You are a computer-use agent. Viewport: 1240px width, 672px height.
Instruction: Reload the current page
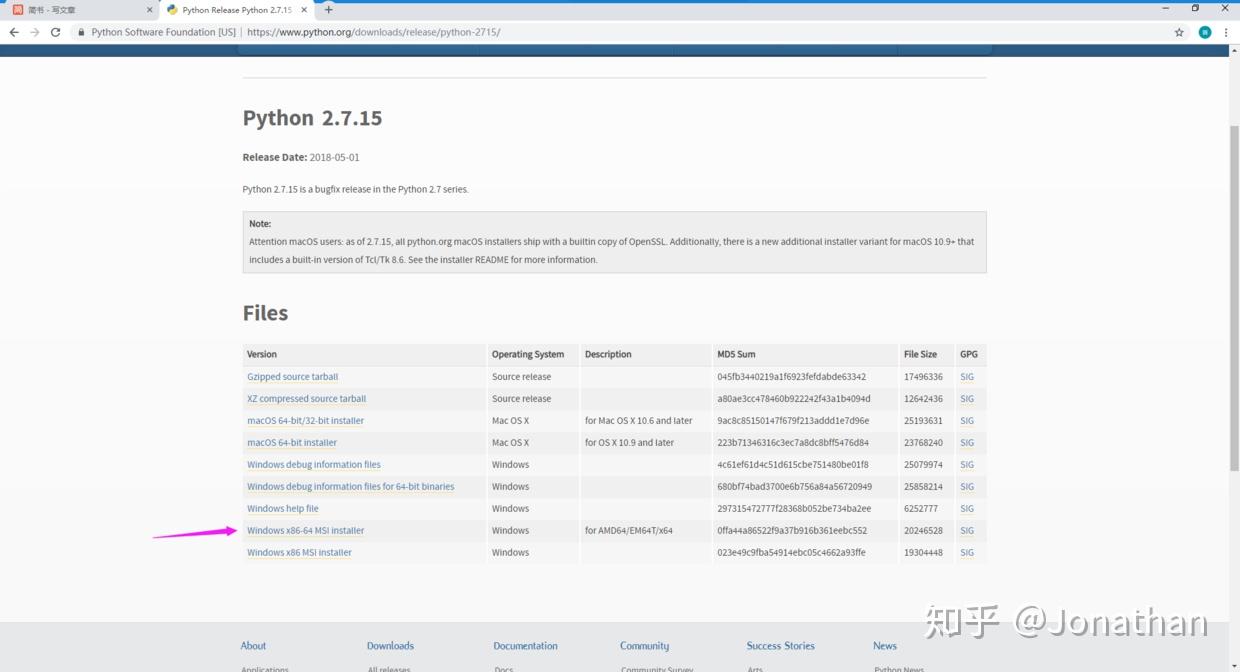(55, 32)
